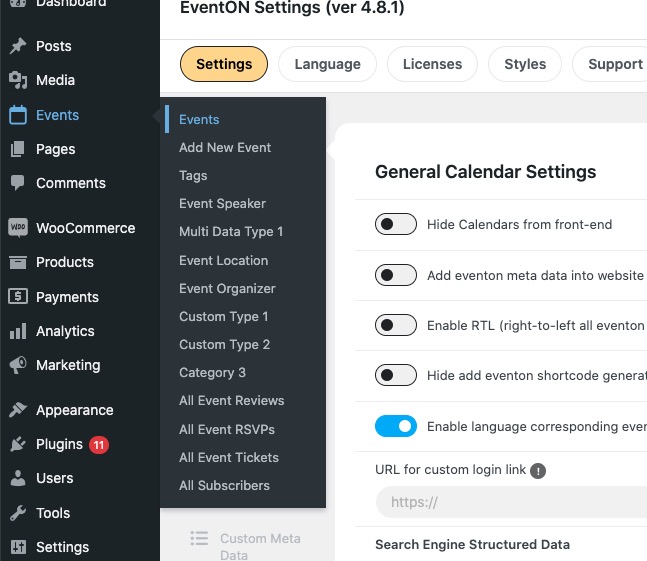
Task: Toggle Hide add eventon shortcode generator switch
Action: coord(395,375)
